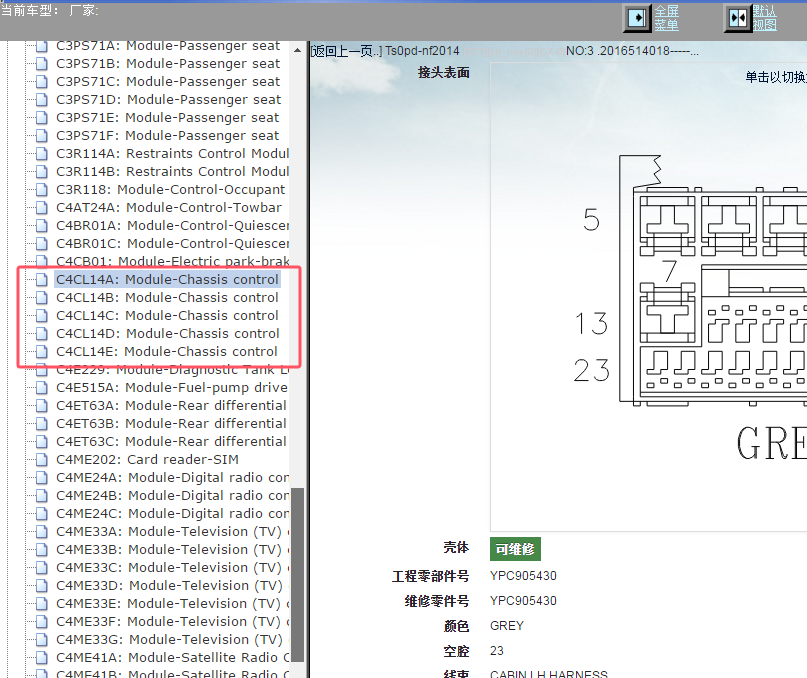
Task: Select C4ME33C Module-Television (TV)
Action: (172, 568)
